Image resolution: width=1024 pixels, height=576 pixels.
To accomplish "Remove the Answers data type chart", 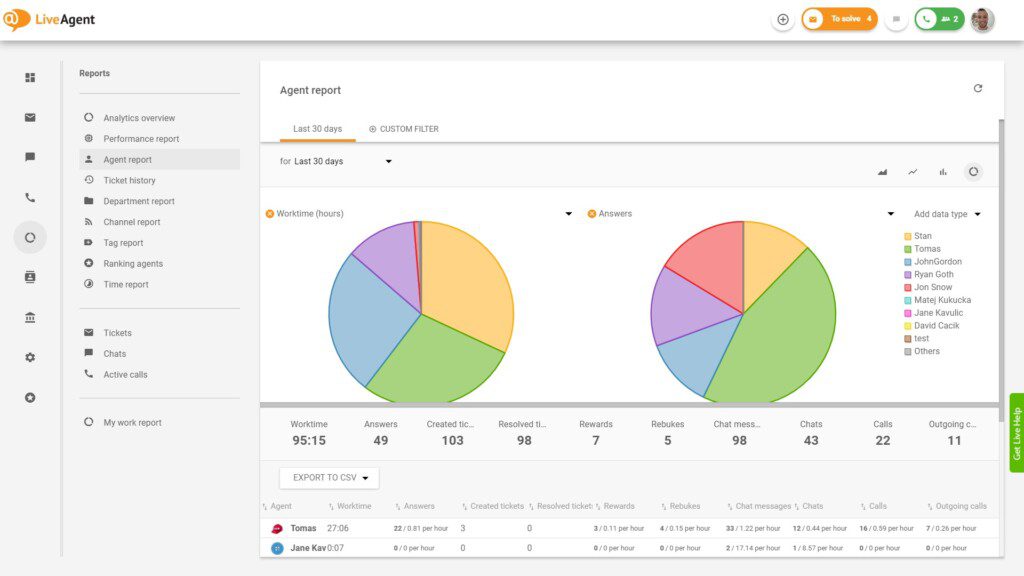I will point(592,214).
